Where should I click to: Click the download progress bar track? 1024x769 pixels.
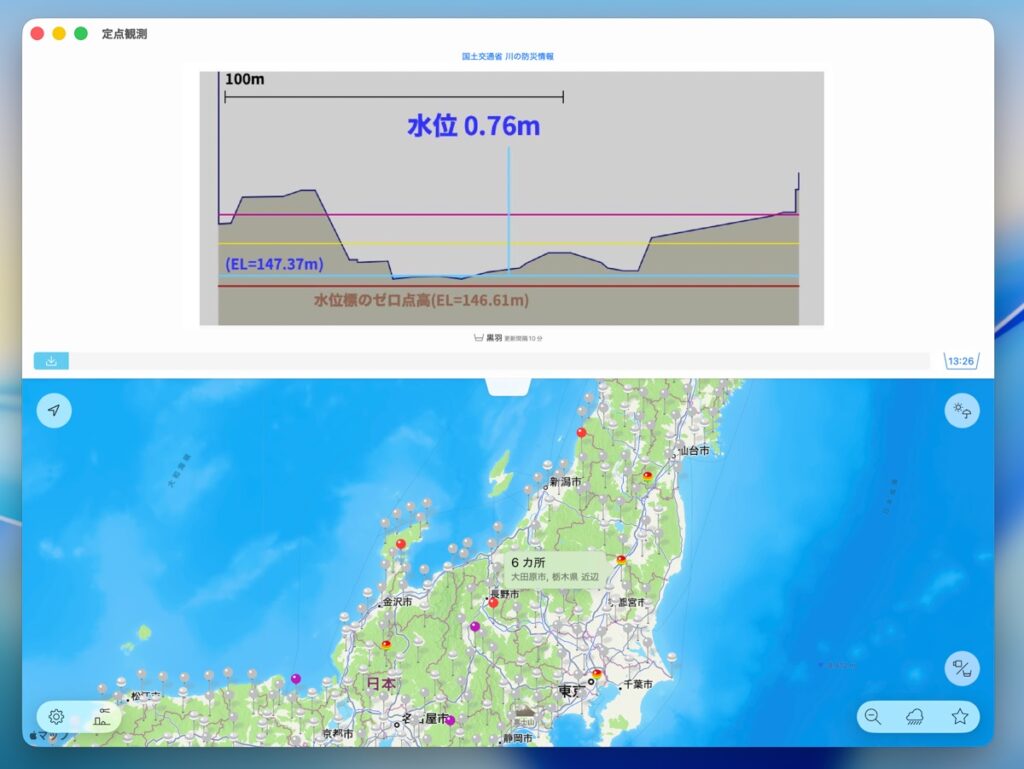pyautogui.click(x=500, y=361)
